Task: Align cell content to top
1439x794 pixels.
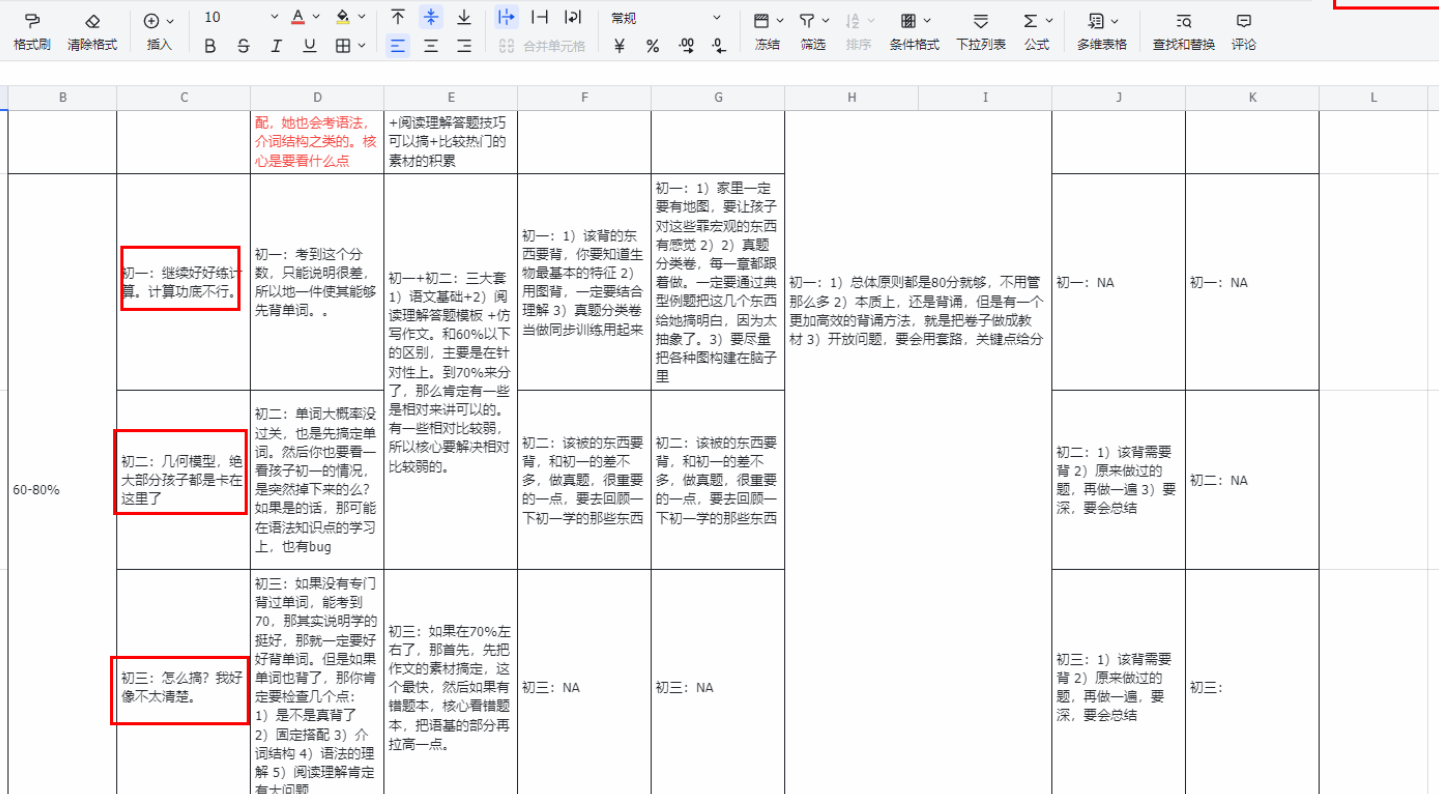Action: click(x=398, y=18)
